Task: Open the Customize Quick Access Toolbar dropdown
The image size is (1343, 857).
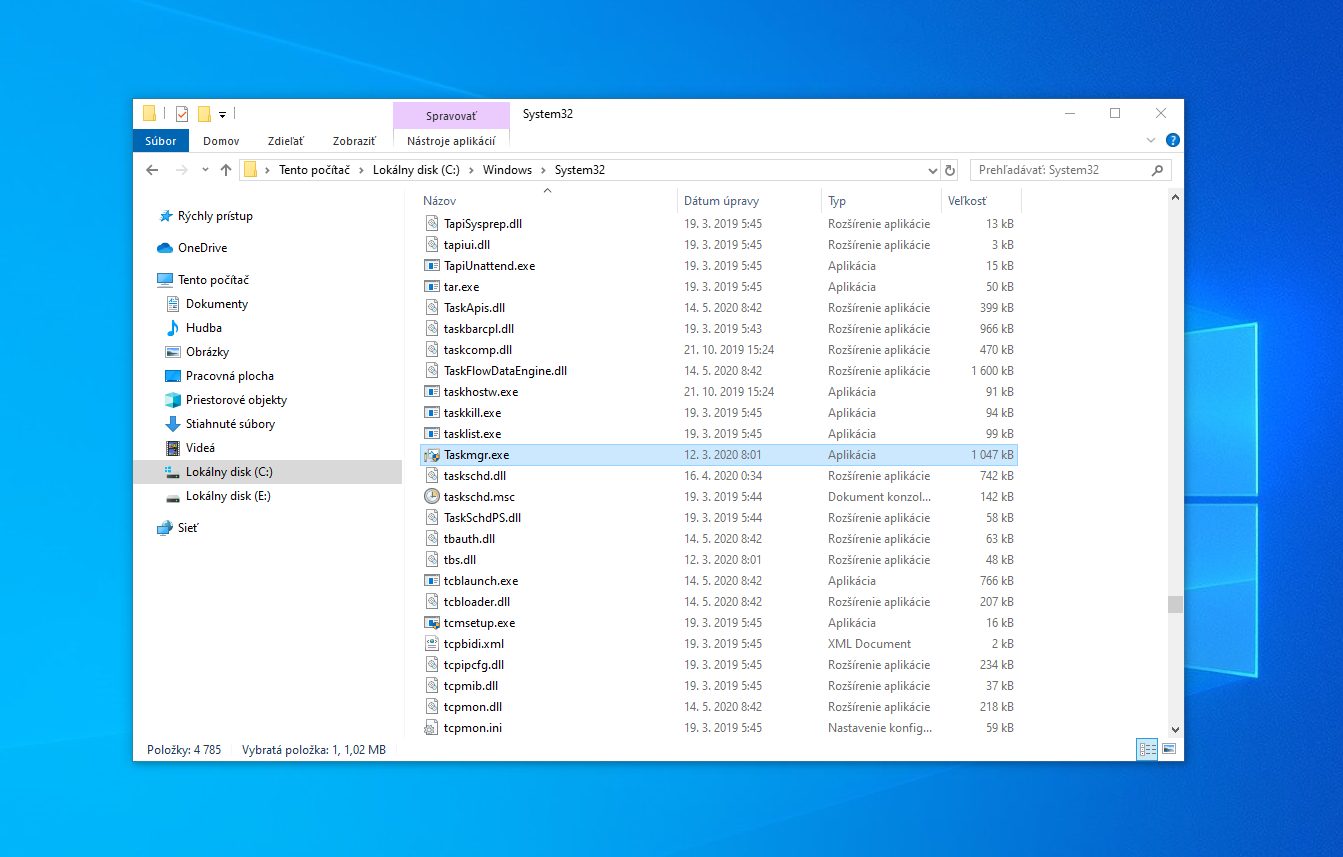Action: 222,114
